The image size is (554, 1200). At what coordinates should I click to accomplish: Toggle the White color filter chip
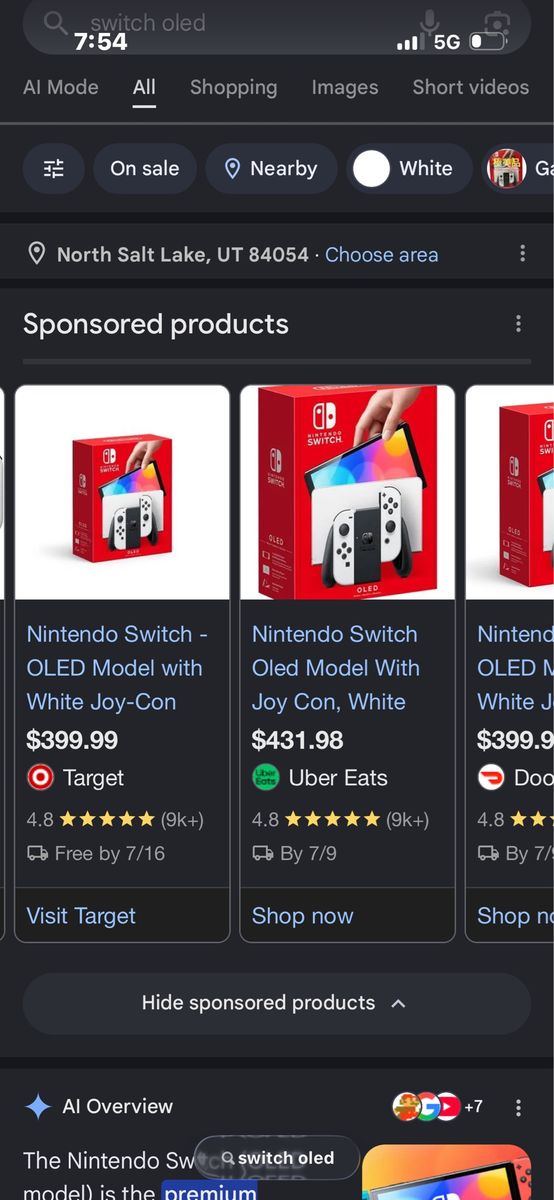pyautogui.click(x=410, y=168)
